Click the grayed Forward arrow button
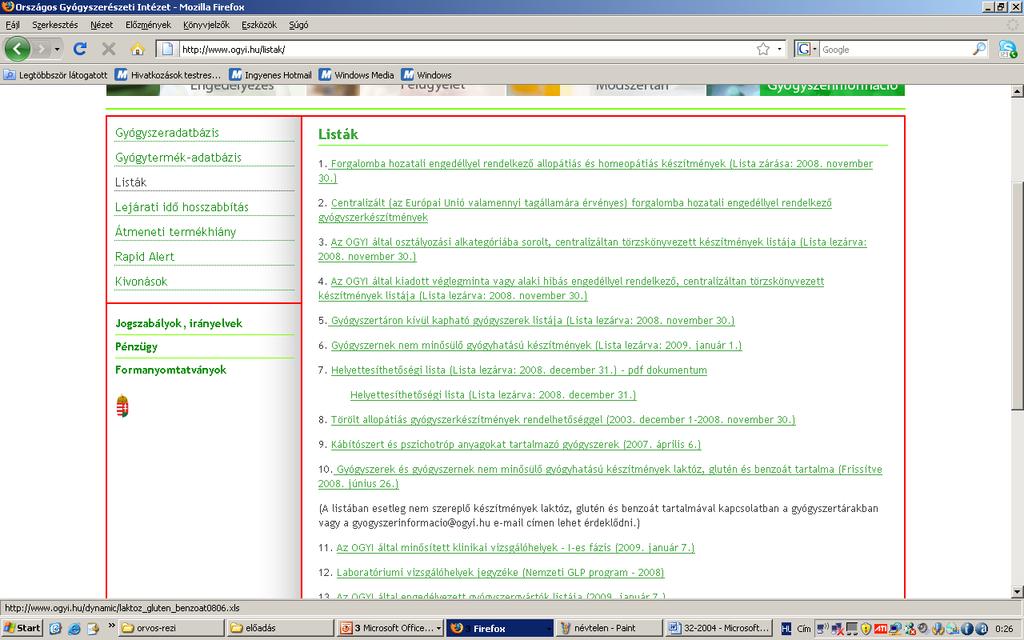 pos(41,49)
